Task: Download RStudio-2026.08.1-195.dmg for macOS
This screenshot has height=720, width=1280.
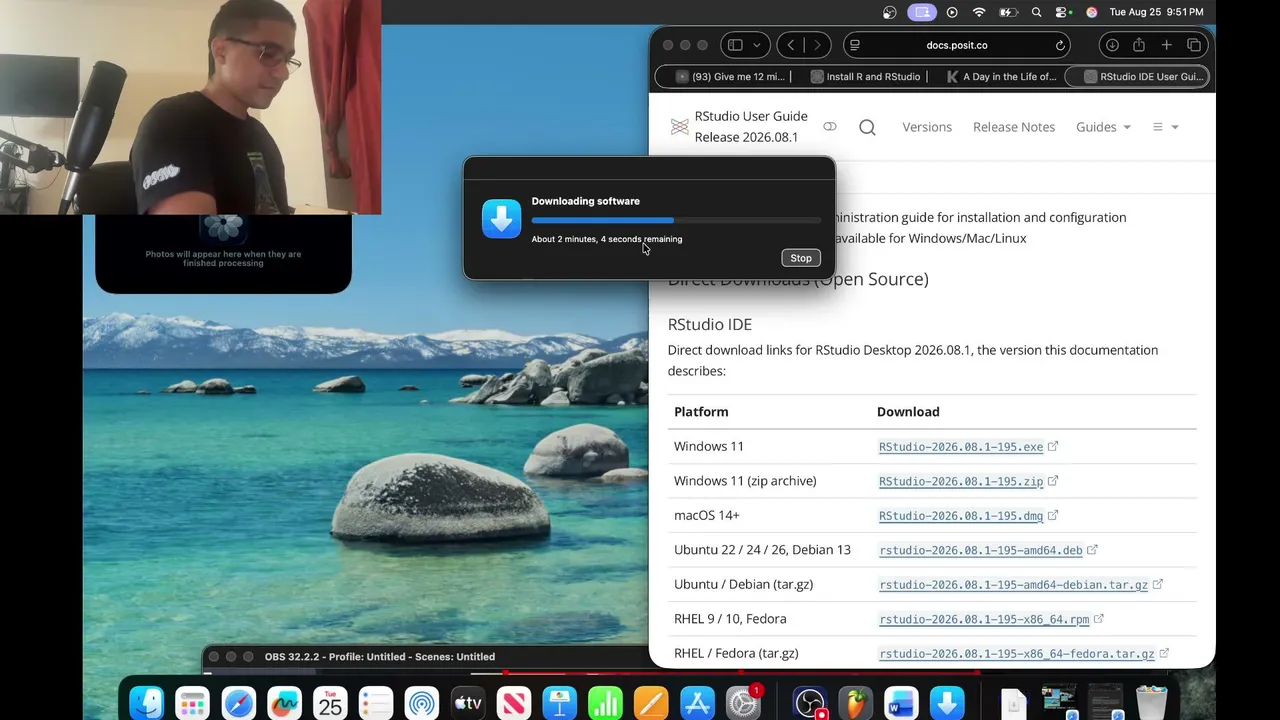Action: [961, 516]
